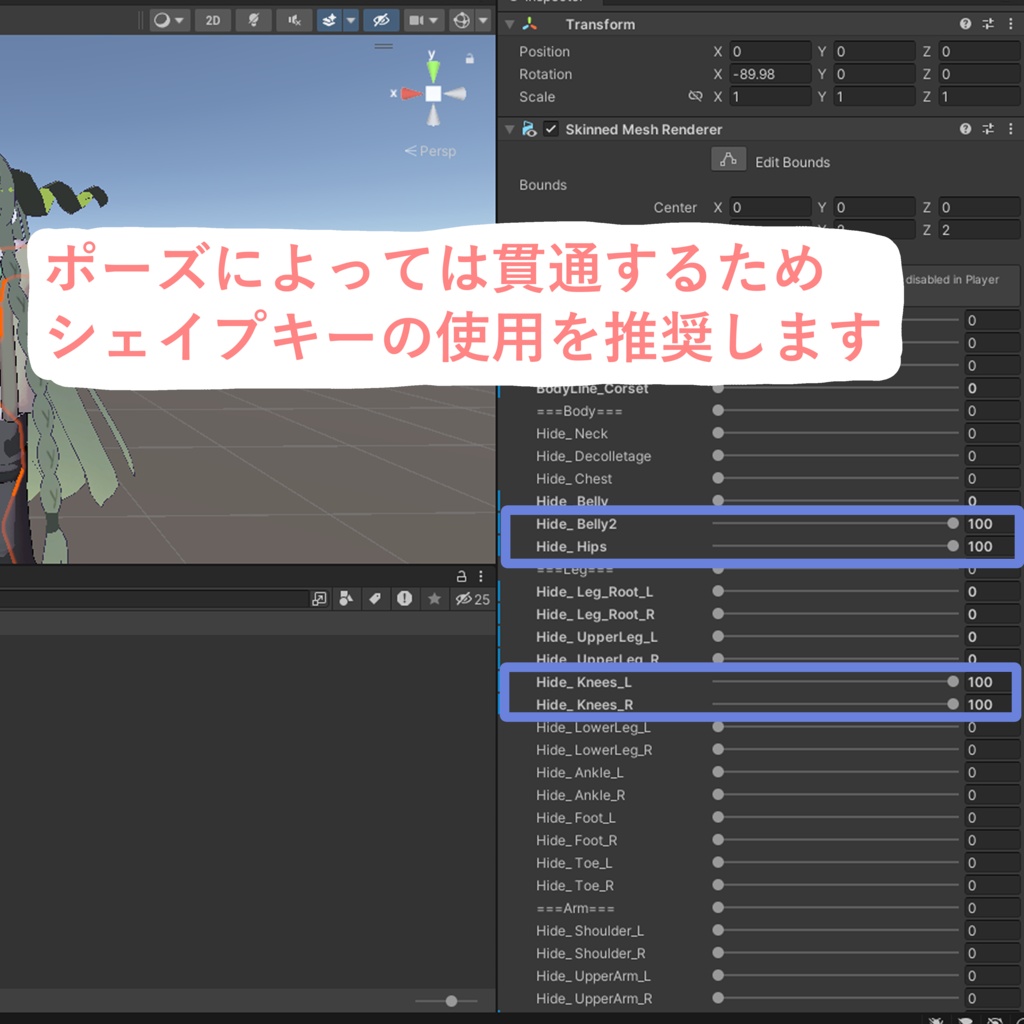Click Hide_UpperArm_R value field

coord(993,999)
